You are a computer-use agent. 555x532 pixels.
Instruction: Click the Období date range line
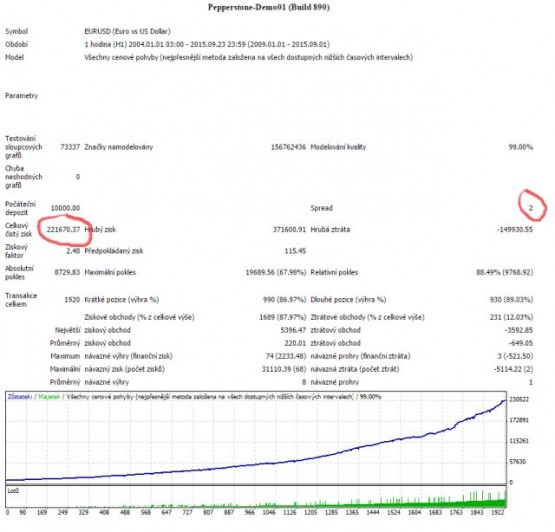click(207, 45)
